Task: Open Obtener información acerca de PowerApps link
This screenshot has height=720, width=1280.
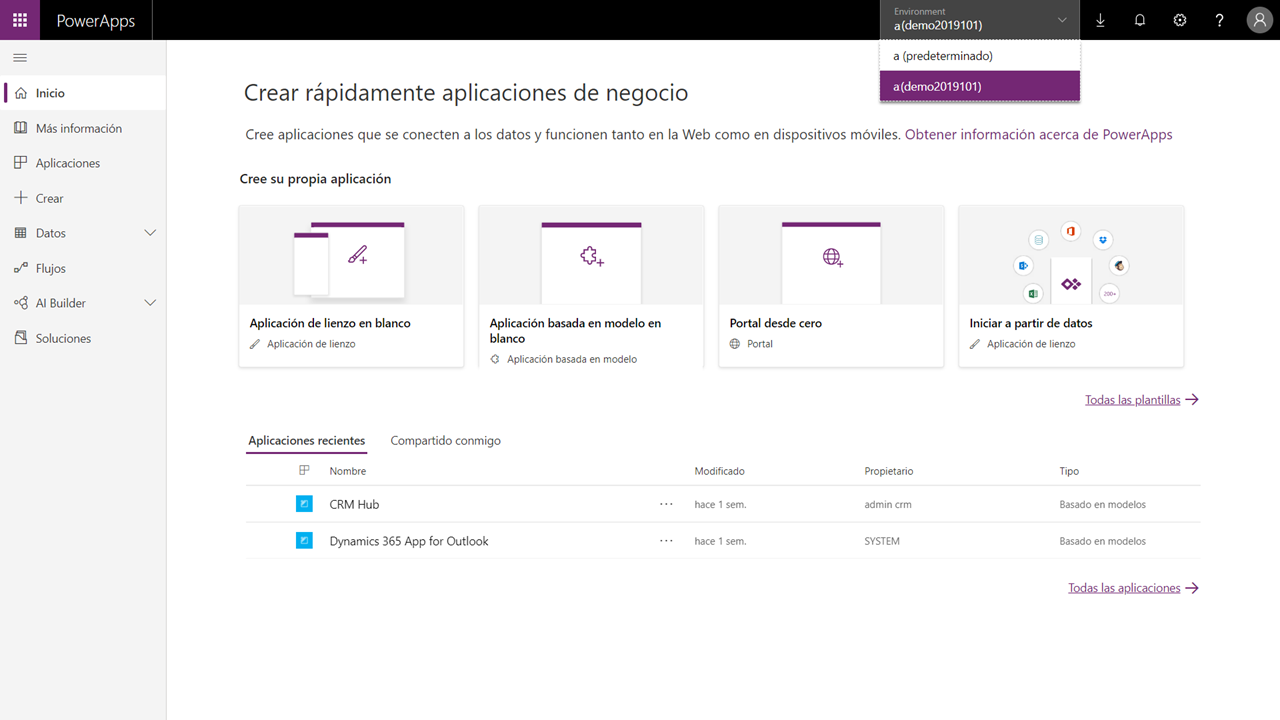Action: [1039, 134]
